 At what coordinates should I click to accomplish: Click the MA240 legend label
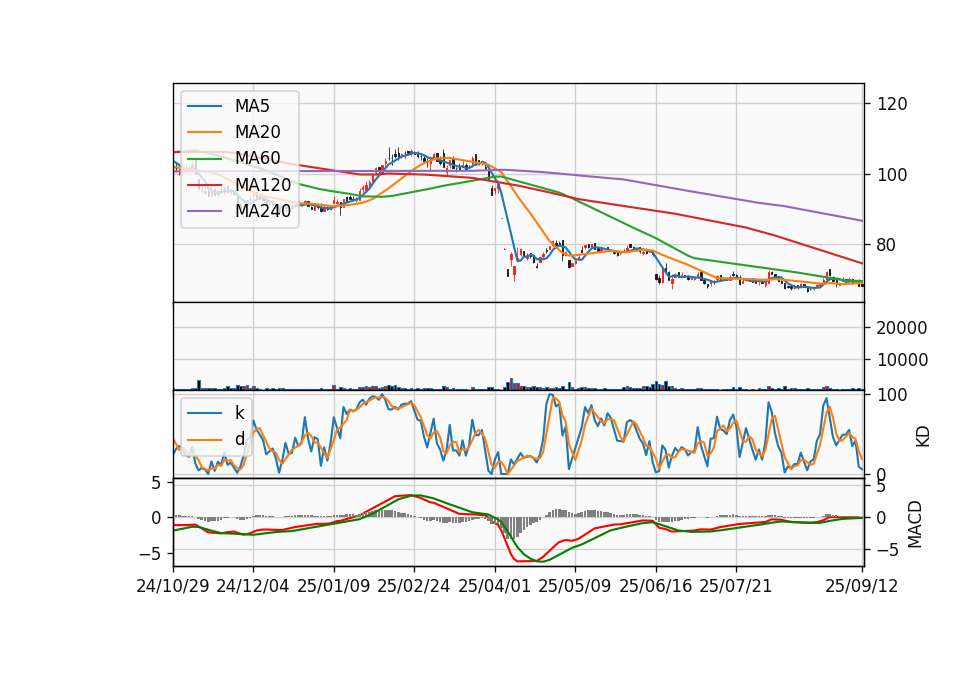coord(263,211)
